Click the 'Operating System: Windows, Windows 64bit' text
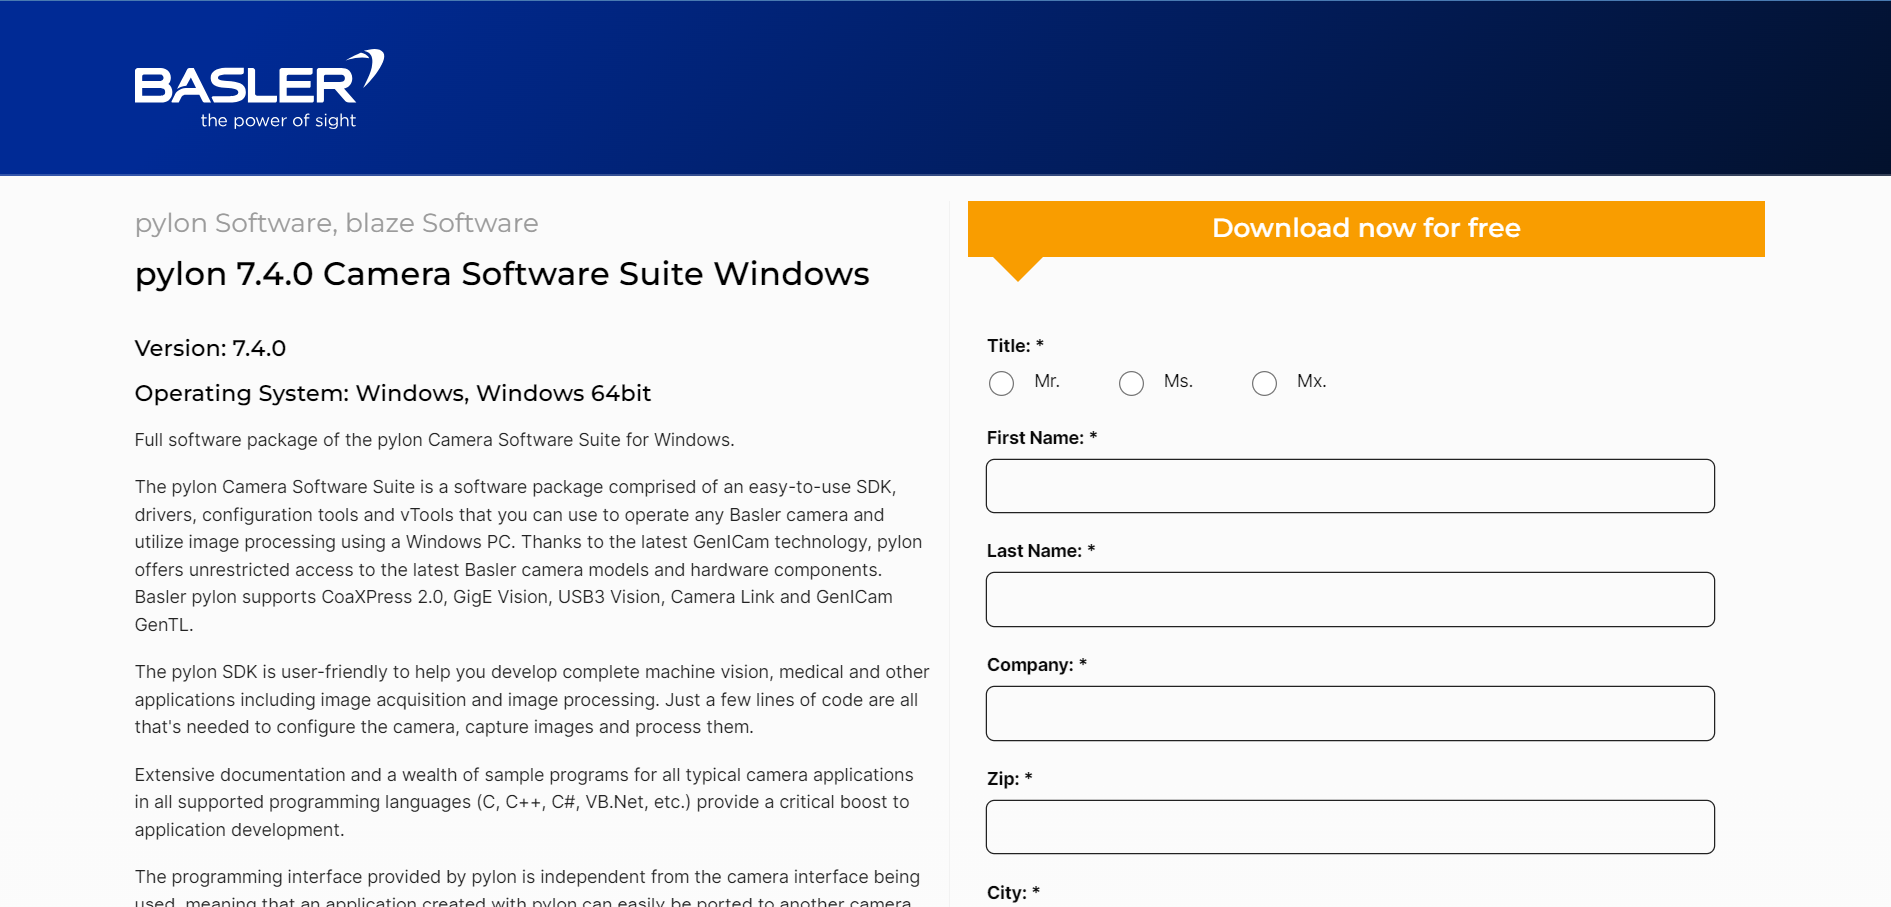This screenshot has width=1891, height=907. [x=393, y=393]
